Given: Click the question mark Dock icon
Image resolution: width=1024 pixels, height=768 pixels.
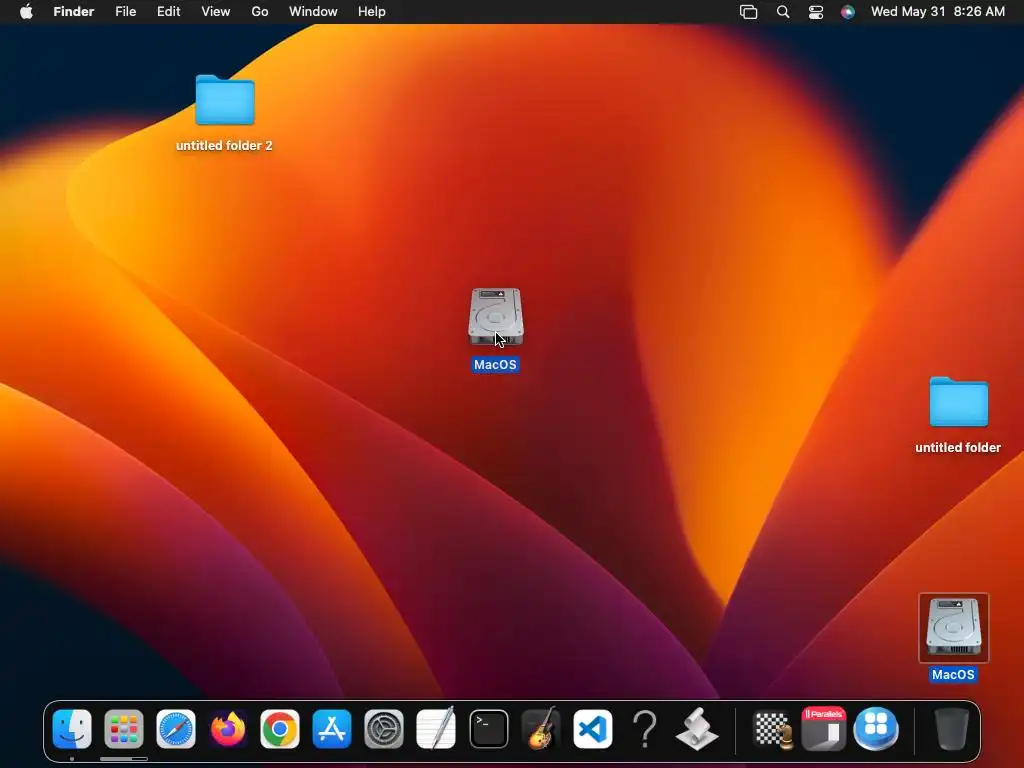Looking at the screenshot, I should [645, 728].
